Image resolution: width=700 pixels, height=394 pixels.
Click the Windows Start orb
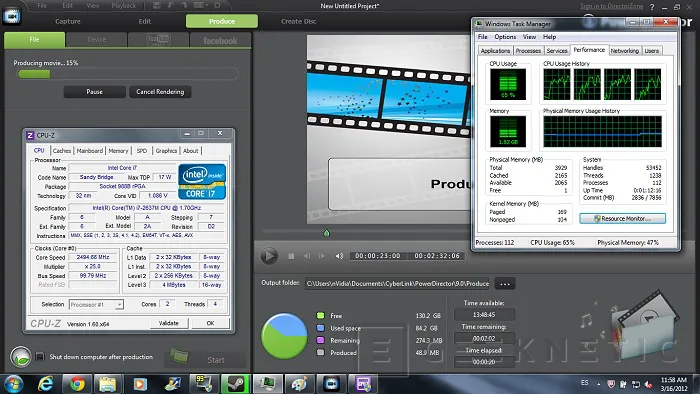[13, 384]
